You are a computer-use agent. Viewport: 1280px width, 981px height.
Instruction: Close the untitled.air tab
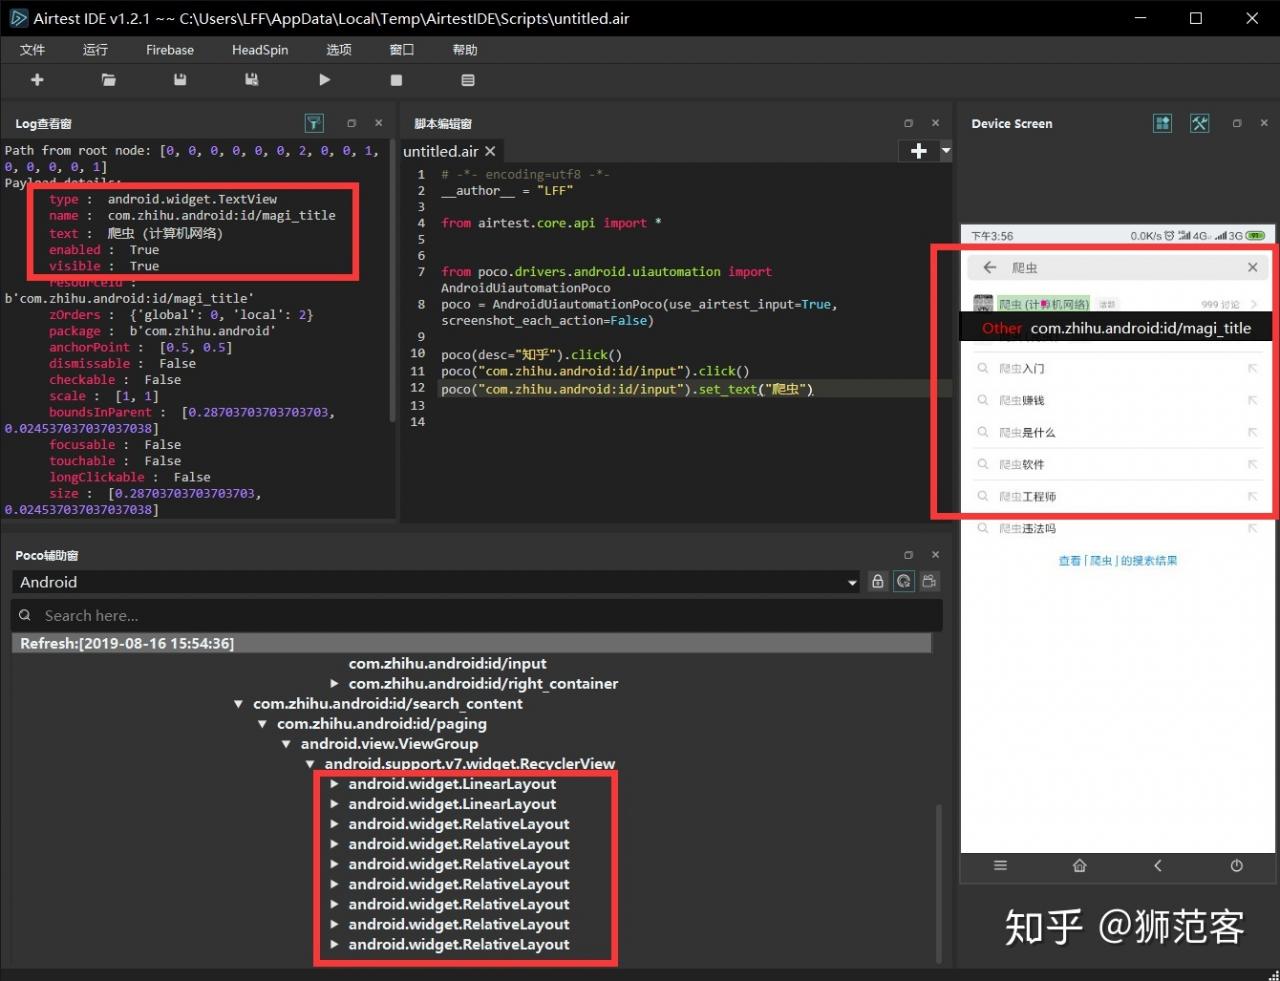490,151
